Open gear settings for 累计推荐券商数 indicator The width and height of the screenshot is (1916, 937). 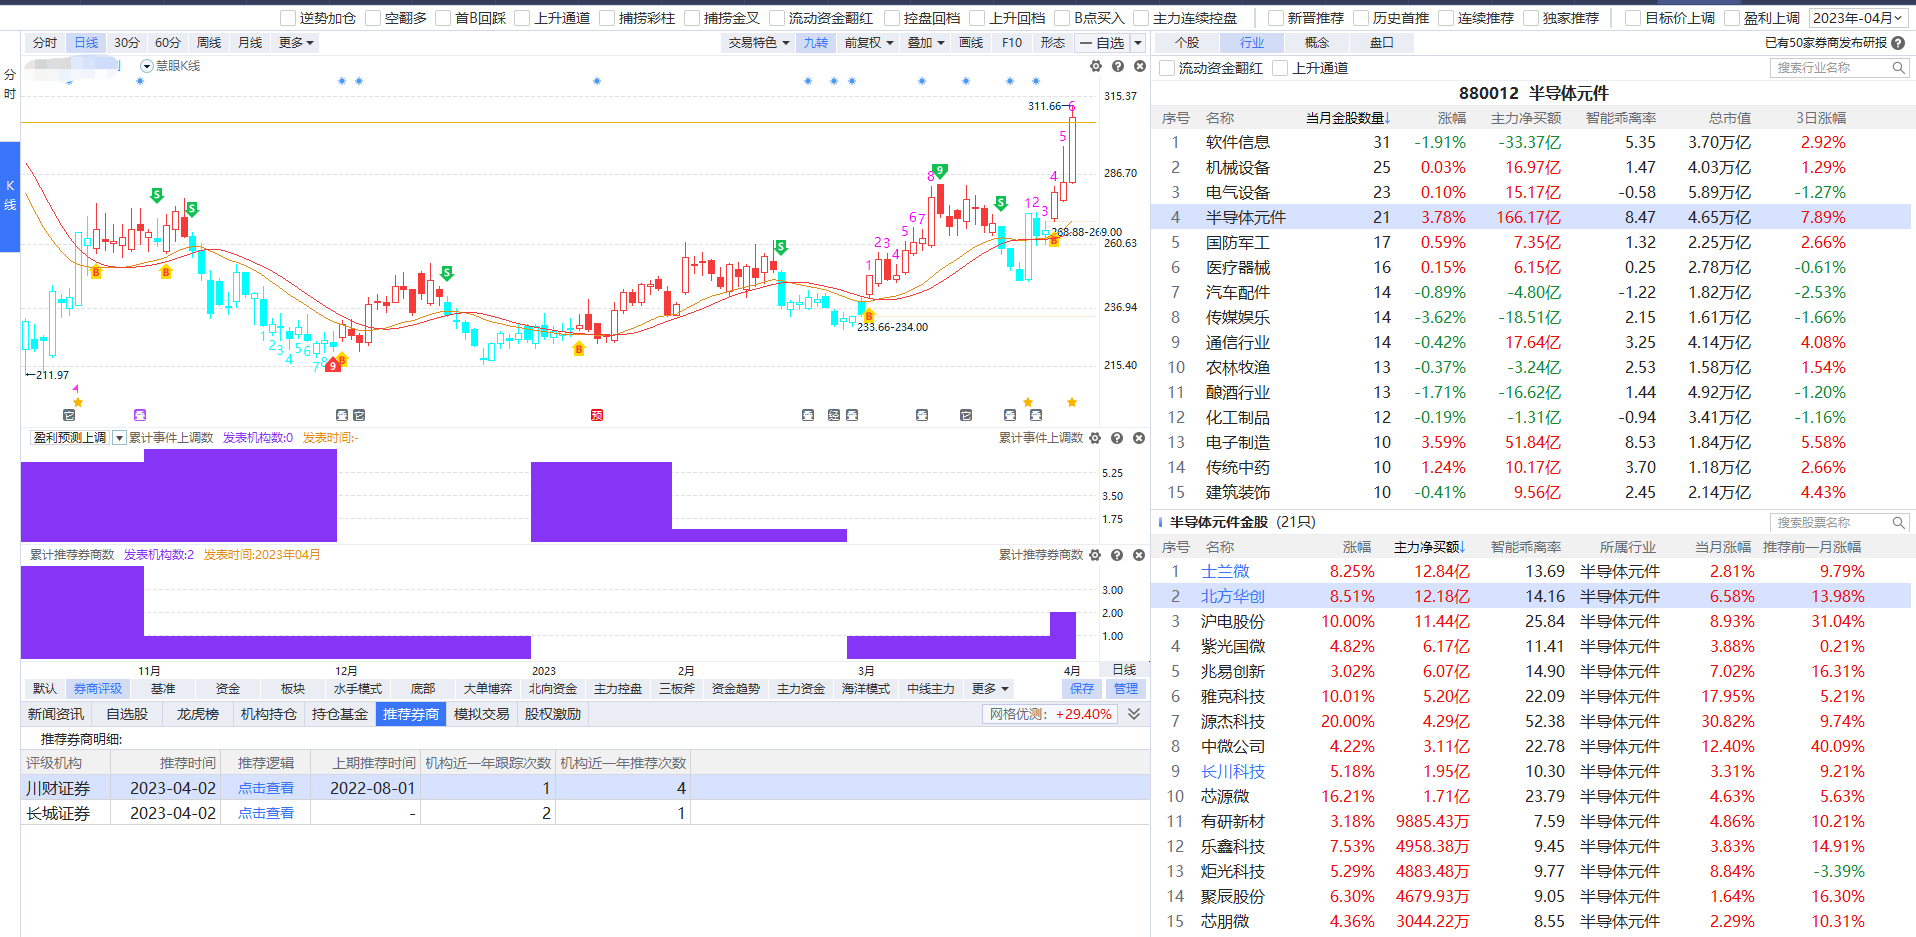1095,555
